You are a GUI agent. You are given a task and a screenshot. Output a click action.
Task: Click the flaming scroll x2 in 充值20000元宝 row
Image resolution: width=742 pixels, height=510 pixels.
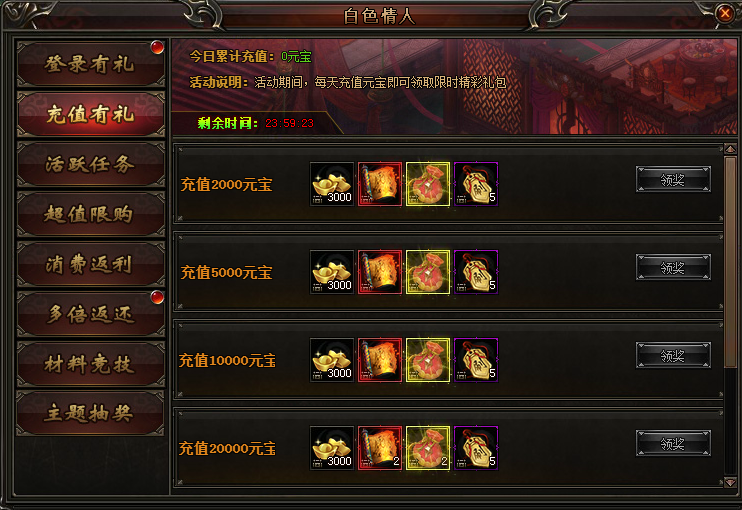(x=380, y=448)
